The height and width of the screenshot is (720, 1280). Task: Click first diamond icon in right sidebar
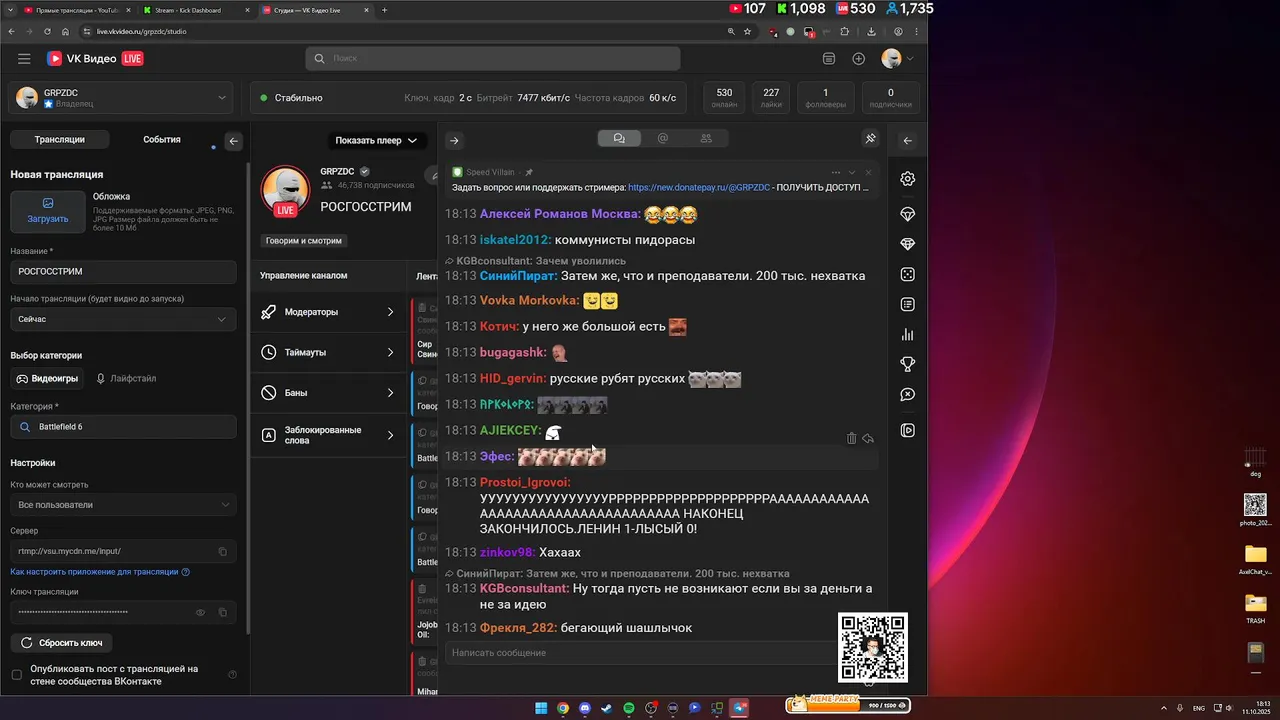click(x=908, y=215)
